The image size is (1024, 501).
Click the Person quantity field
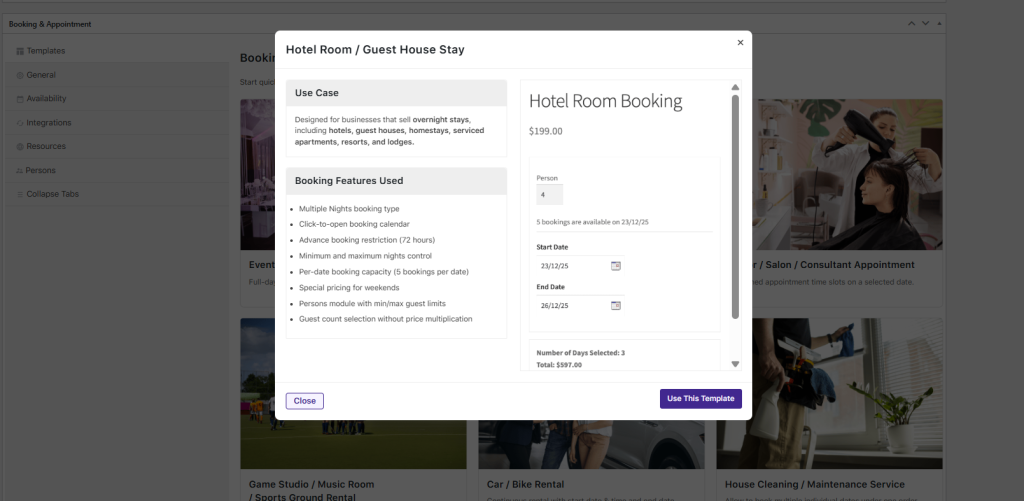(549, 195)
